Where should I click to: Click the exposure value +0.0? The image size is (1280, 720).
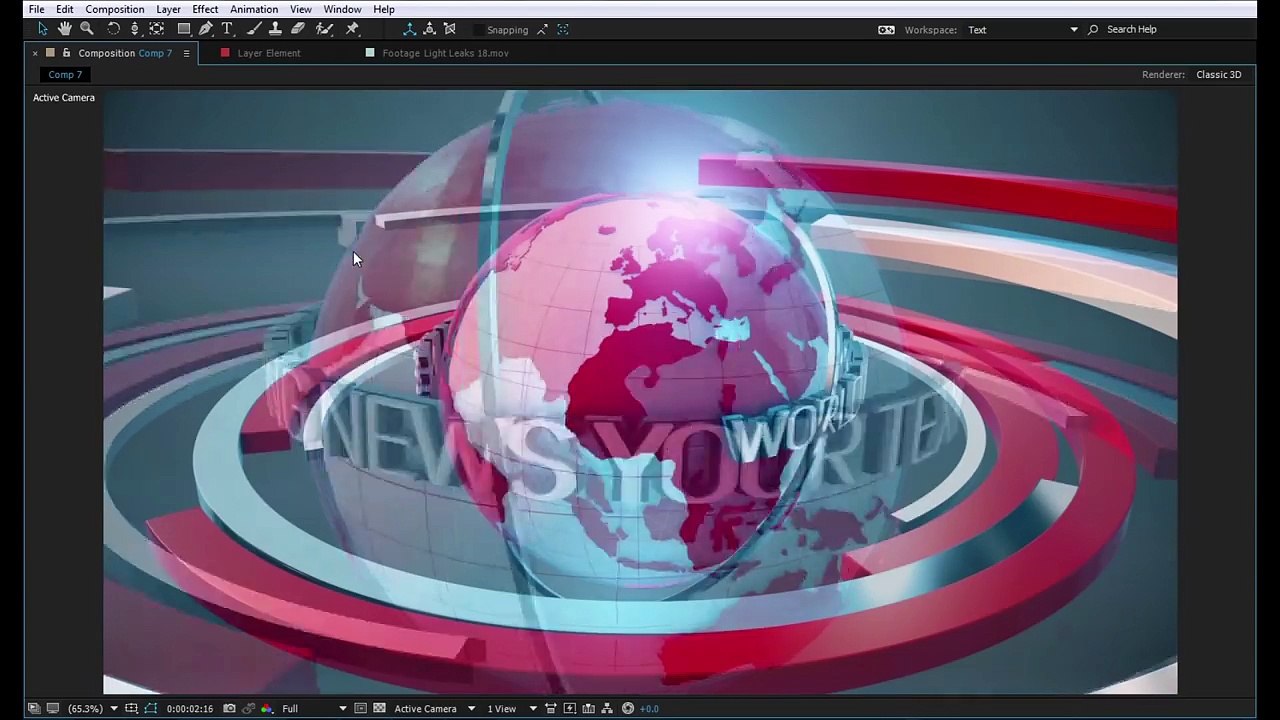[649, 709]
